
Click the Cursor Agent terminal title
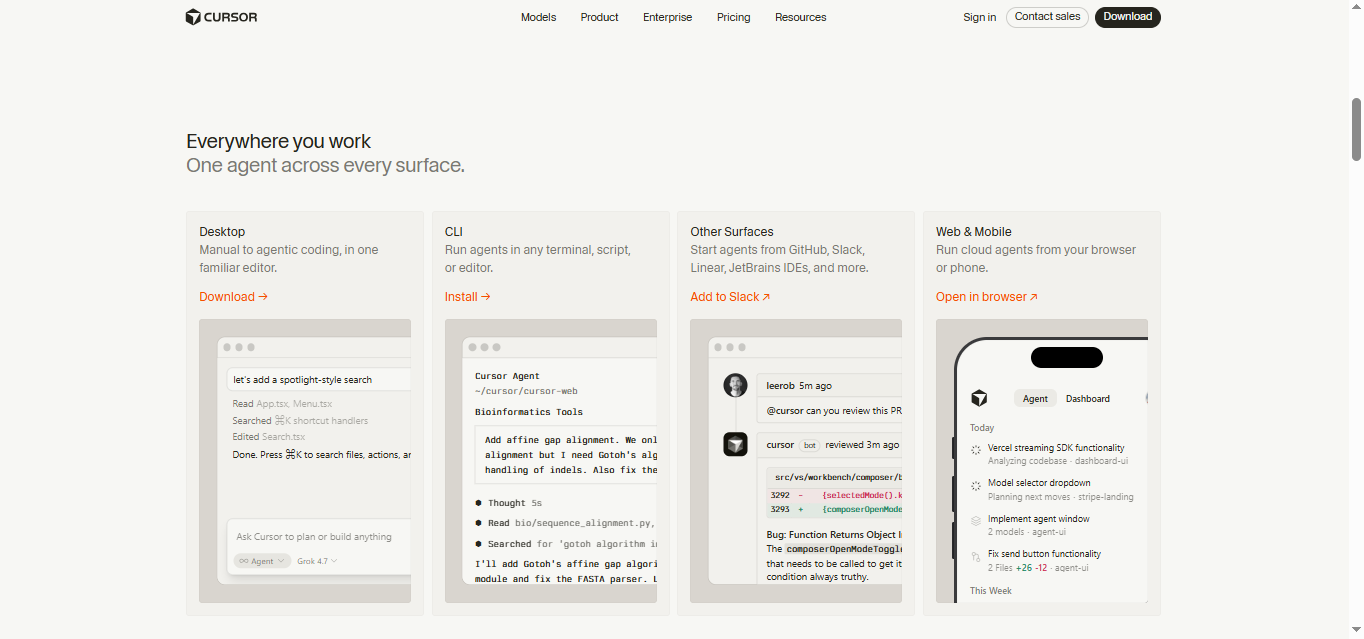coord(507,376)
